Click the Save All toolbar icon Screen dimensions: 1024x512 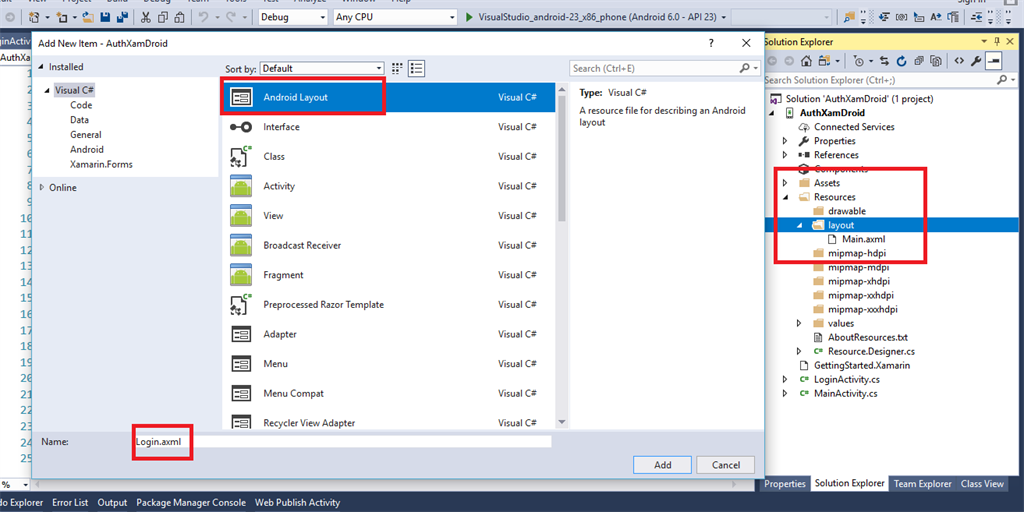(120, 17)
